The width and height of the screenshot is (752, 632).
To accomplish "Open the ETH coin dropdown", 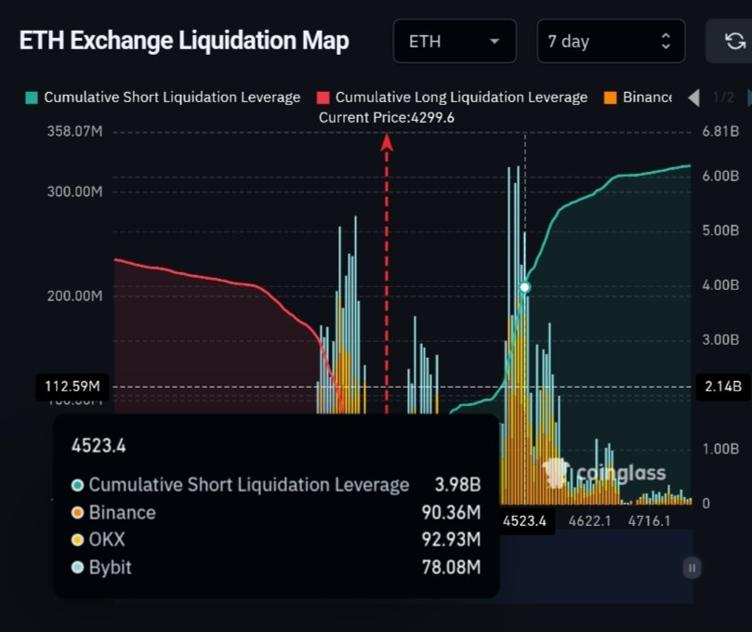I will tap(454, 41).
